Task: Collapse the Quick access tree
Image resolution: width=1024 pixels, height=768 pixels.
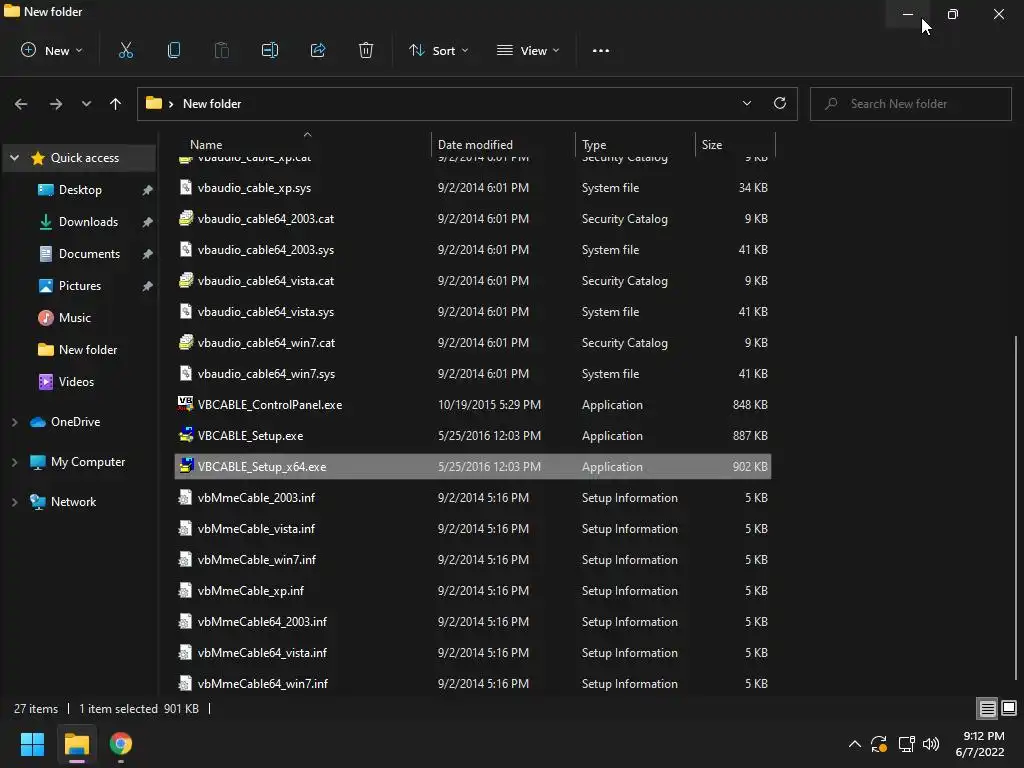Action: [x=14, y=157]
